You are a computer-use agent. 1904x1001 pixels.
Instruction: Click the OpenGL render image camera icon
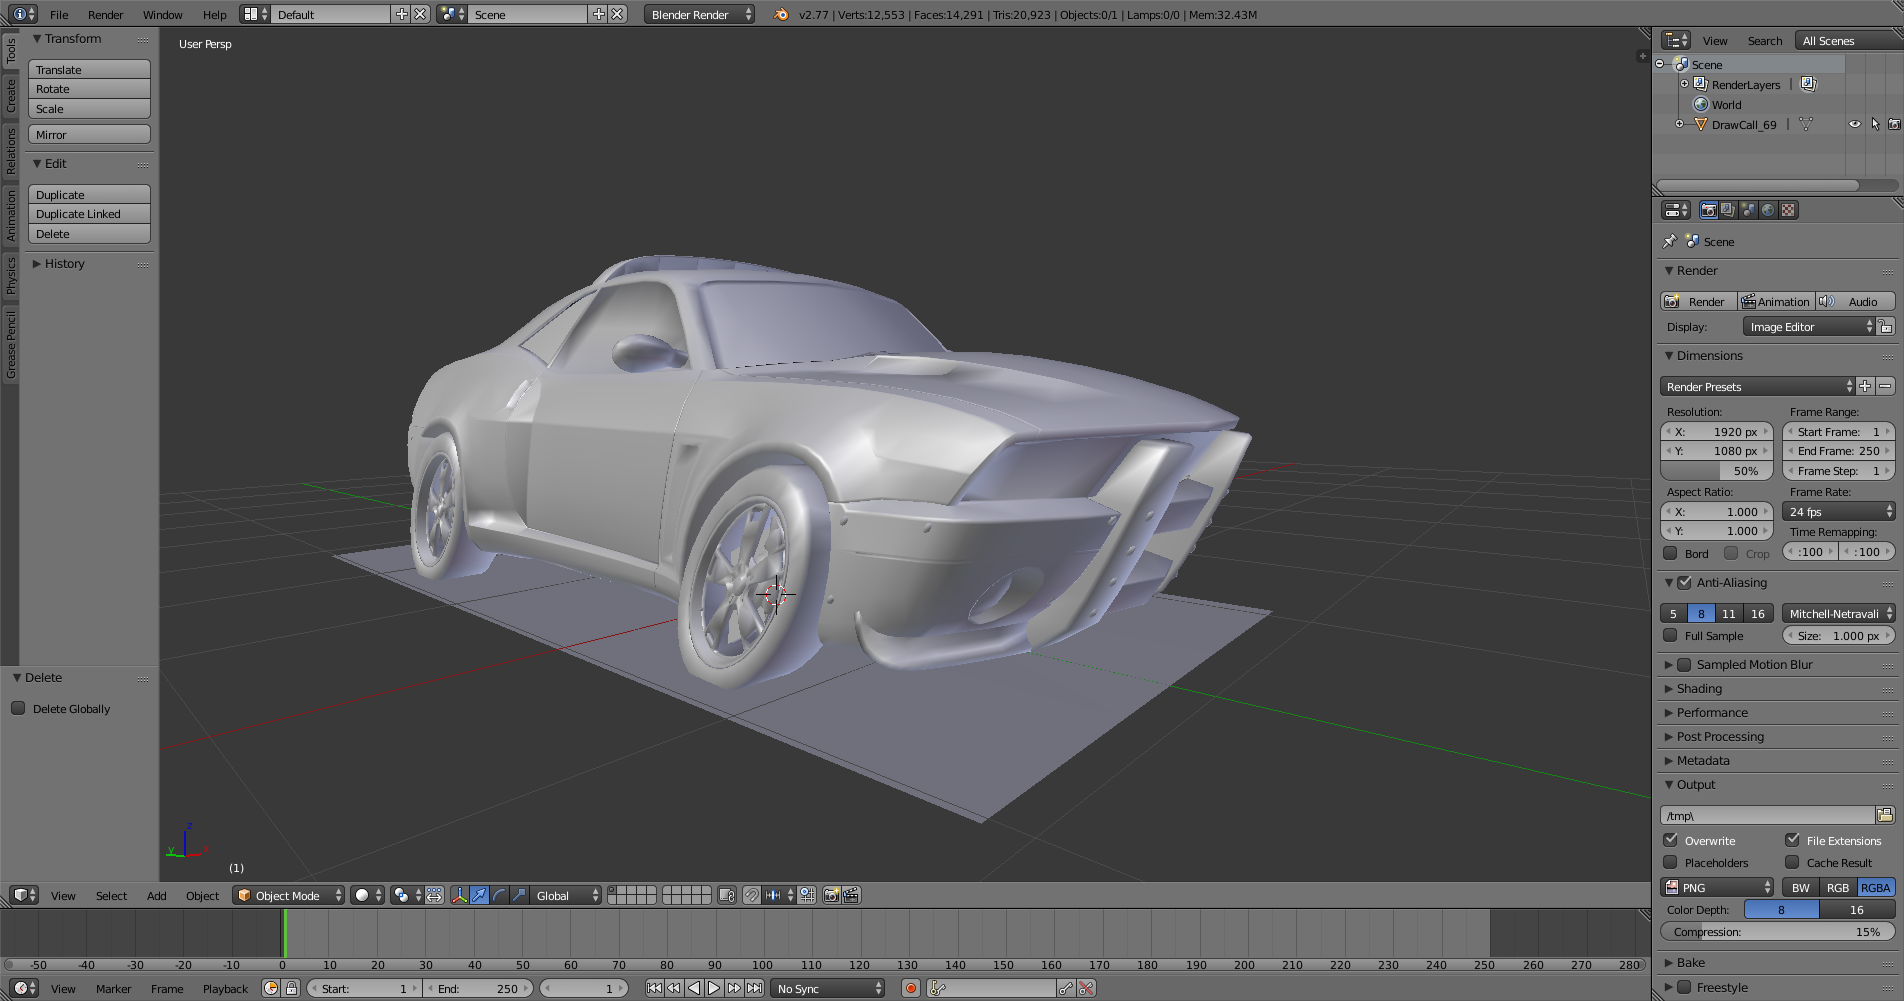(831, 895)
